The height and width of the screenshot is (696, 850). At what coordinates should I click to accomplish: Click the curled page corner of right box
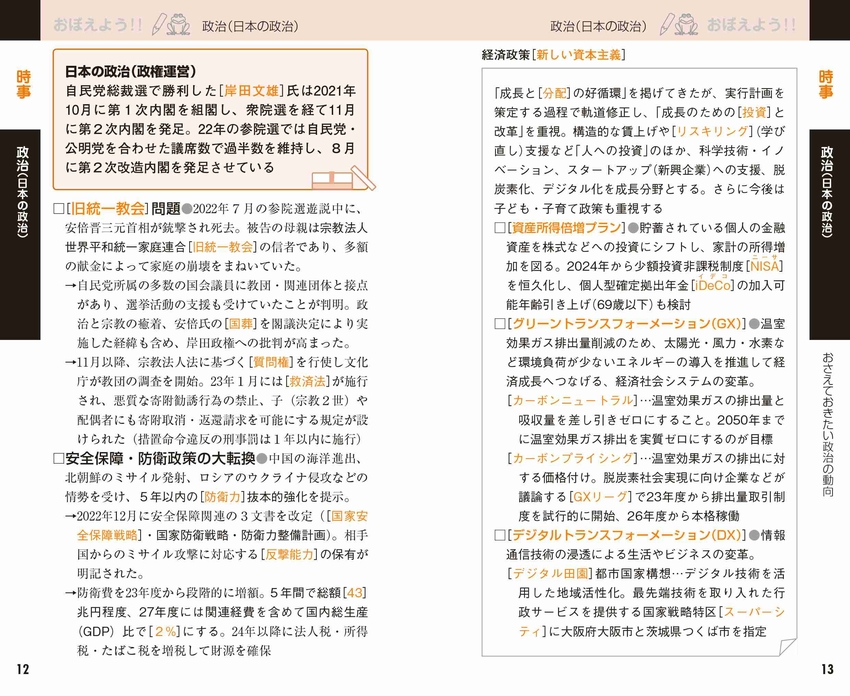787,647
